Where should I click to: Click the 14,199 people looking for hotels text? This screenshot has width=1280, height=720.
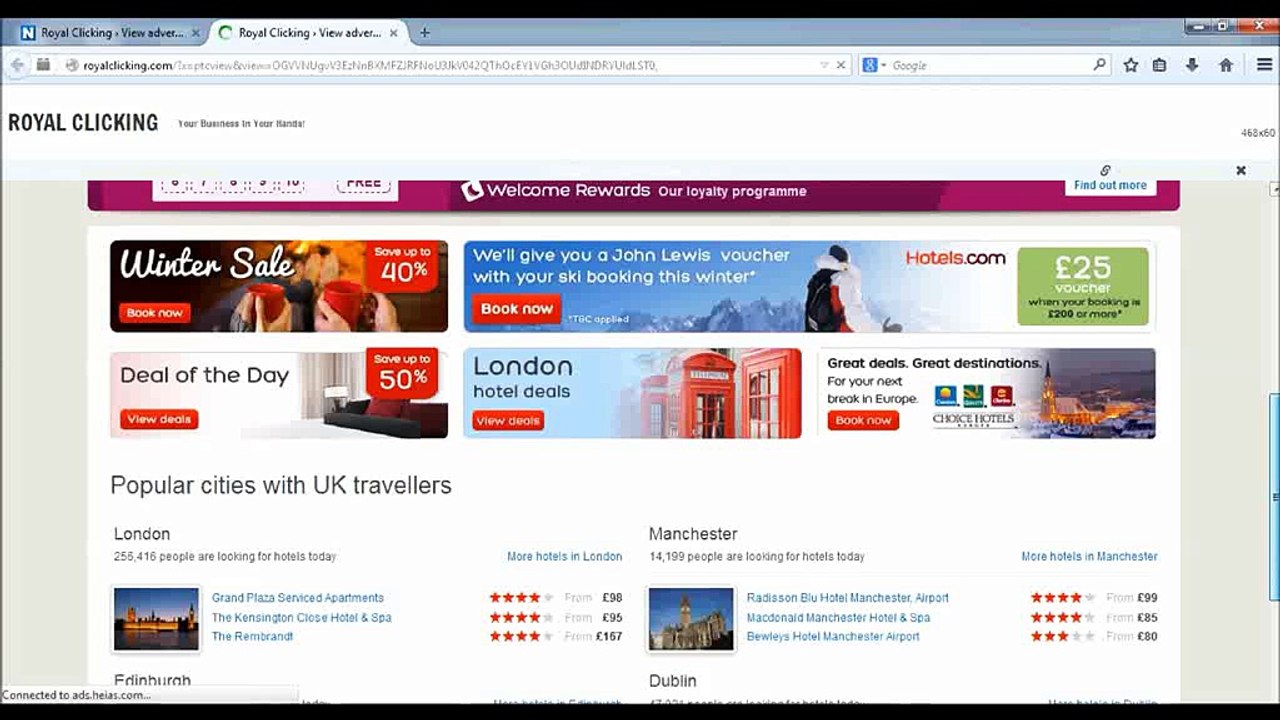coord(757,557)
